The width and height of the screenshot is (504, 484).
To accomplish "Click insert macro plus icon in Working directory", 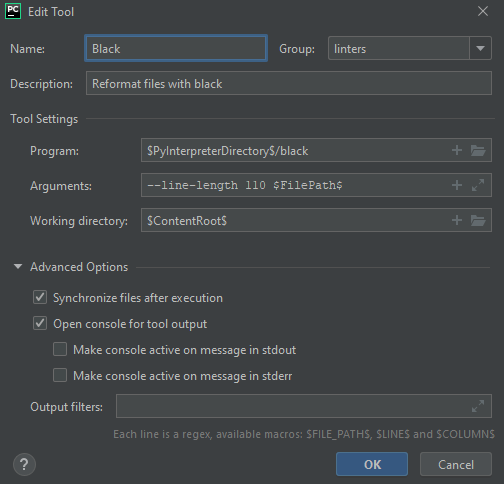I will point(457,220).
